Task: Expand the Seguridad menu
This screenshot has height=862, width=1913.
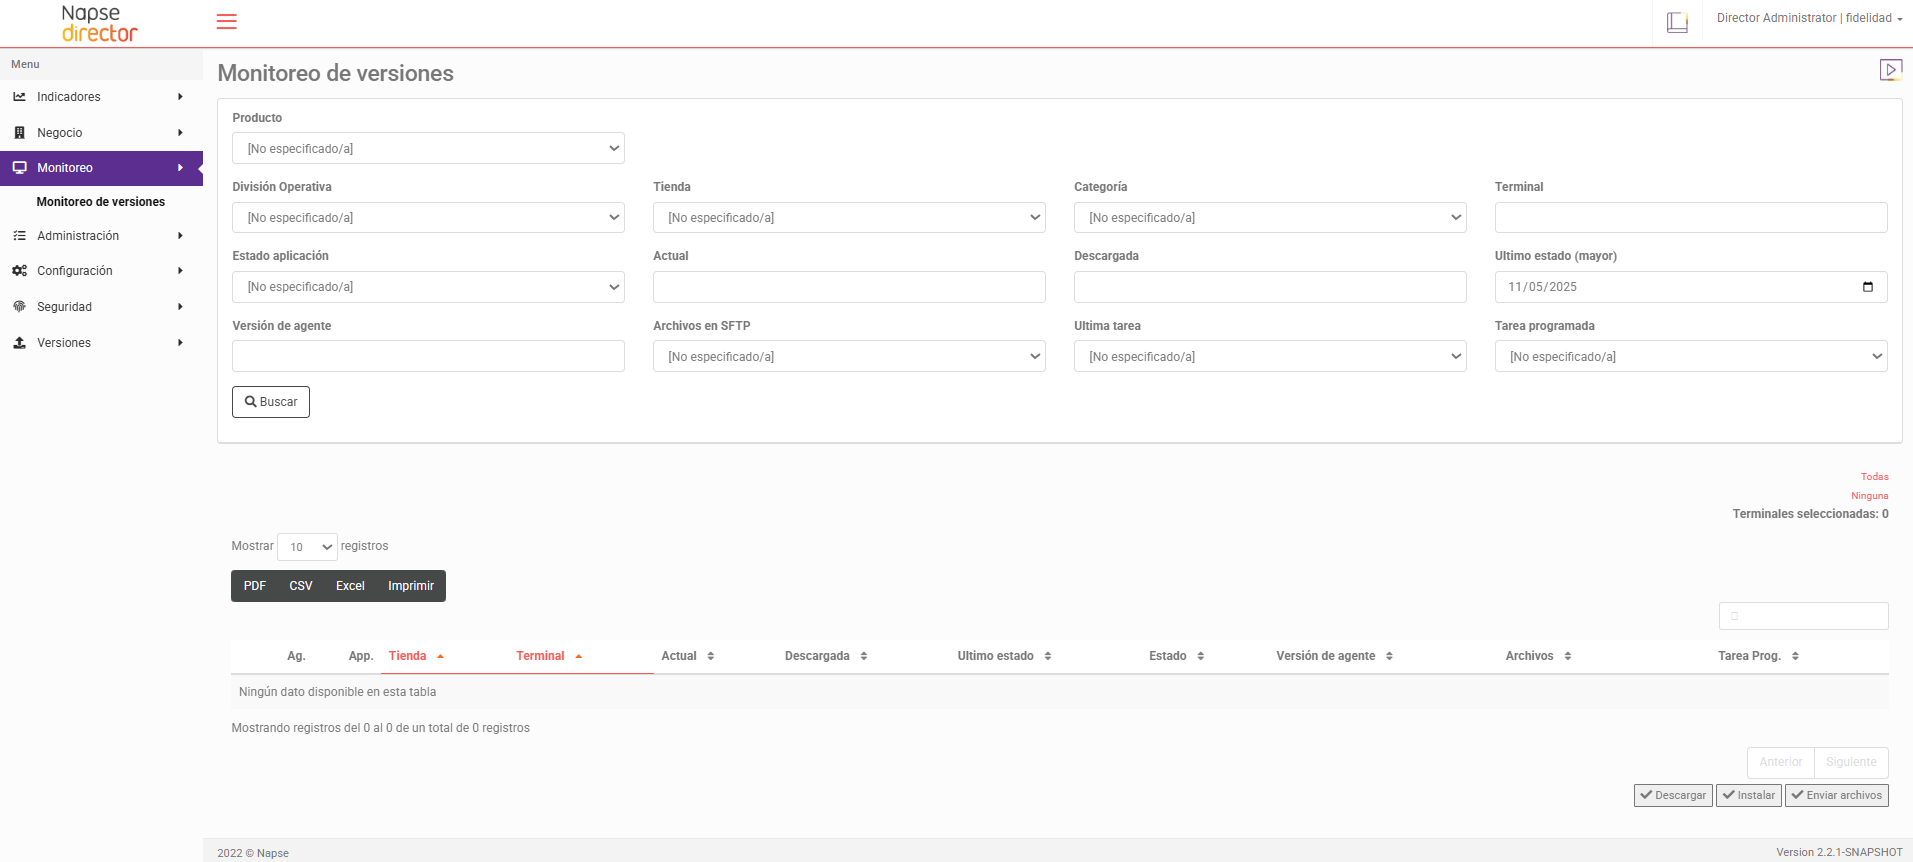Action: point(101,307)
